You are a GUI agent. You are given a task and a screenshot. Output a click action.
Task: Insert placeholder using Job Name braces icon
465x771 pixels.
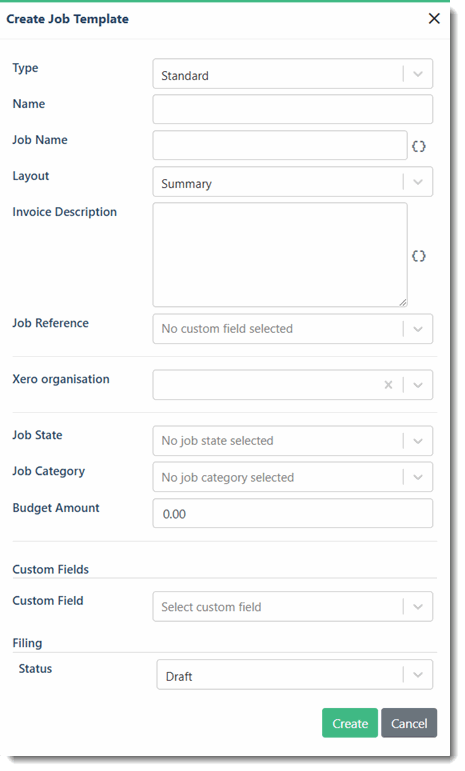(x=418, y=146)
